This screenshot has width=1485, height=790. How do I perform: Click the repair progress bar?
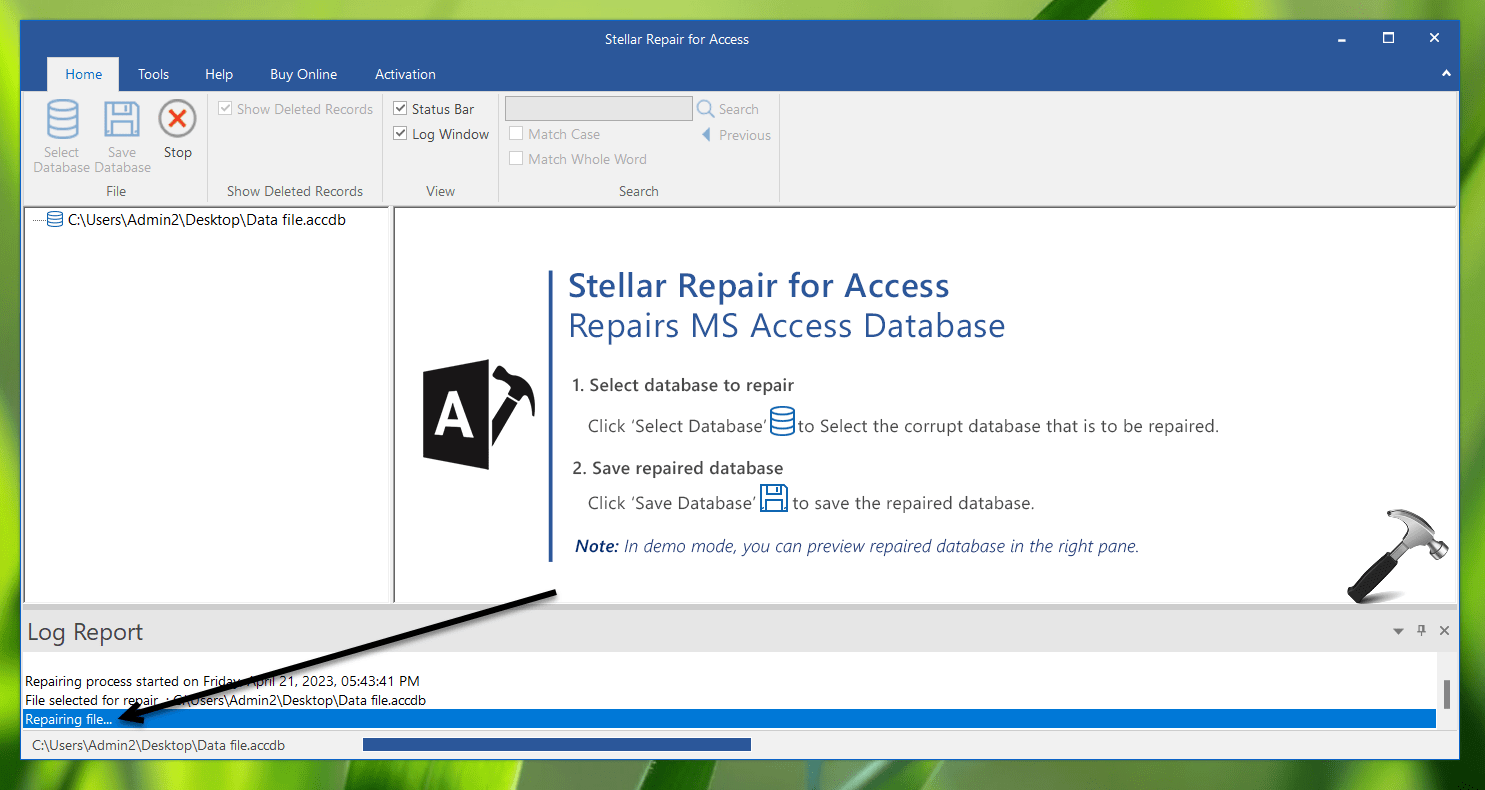click(x=556, y=744)
